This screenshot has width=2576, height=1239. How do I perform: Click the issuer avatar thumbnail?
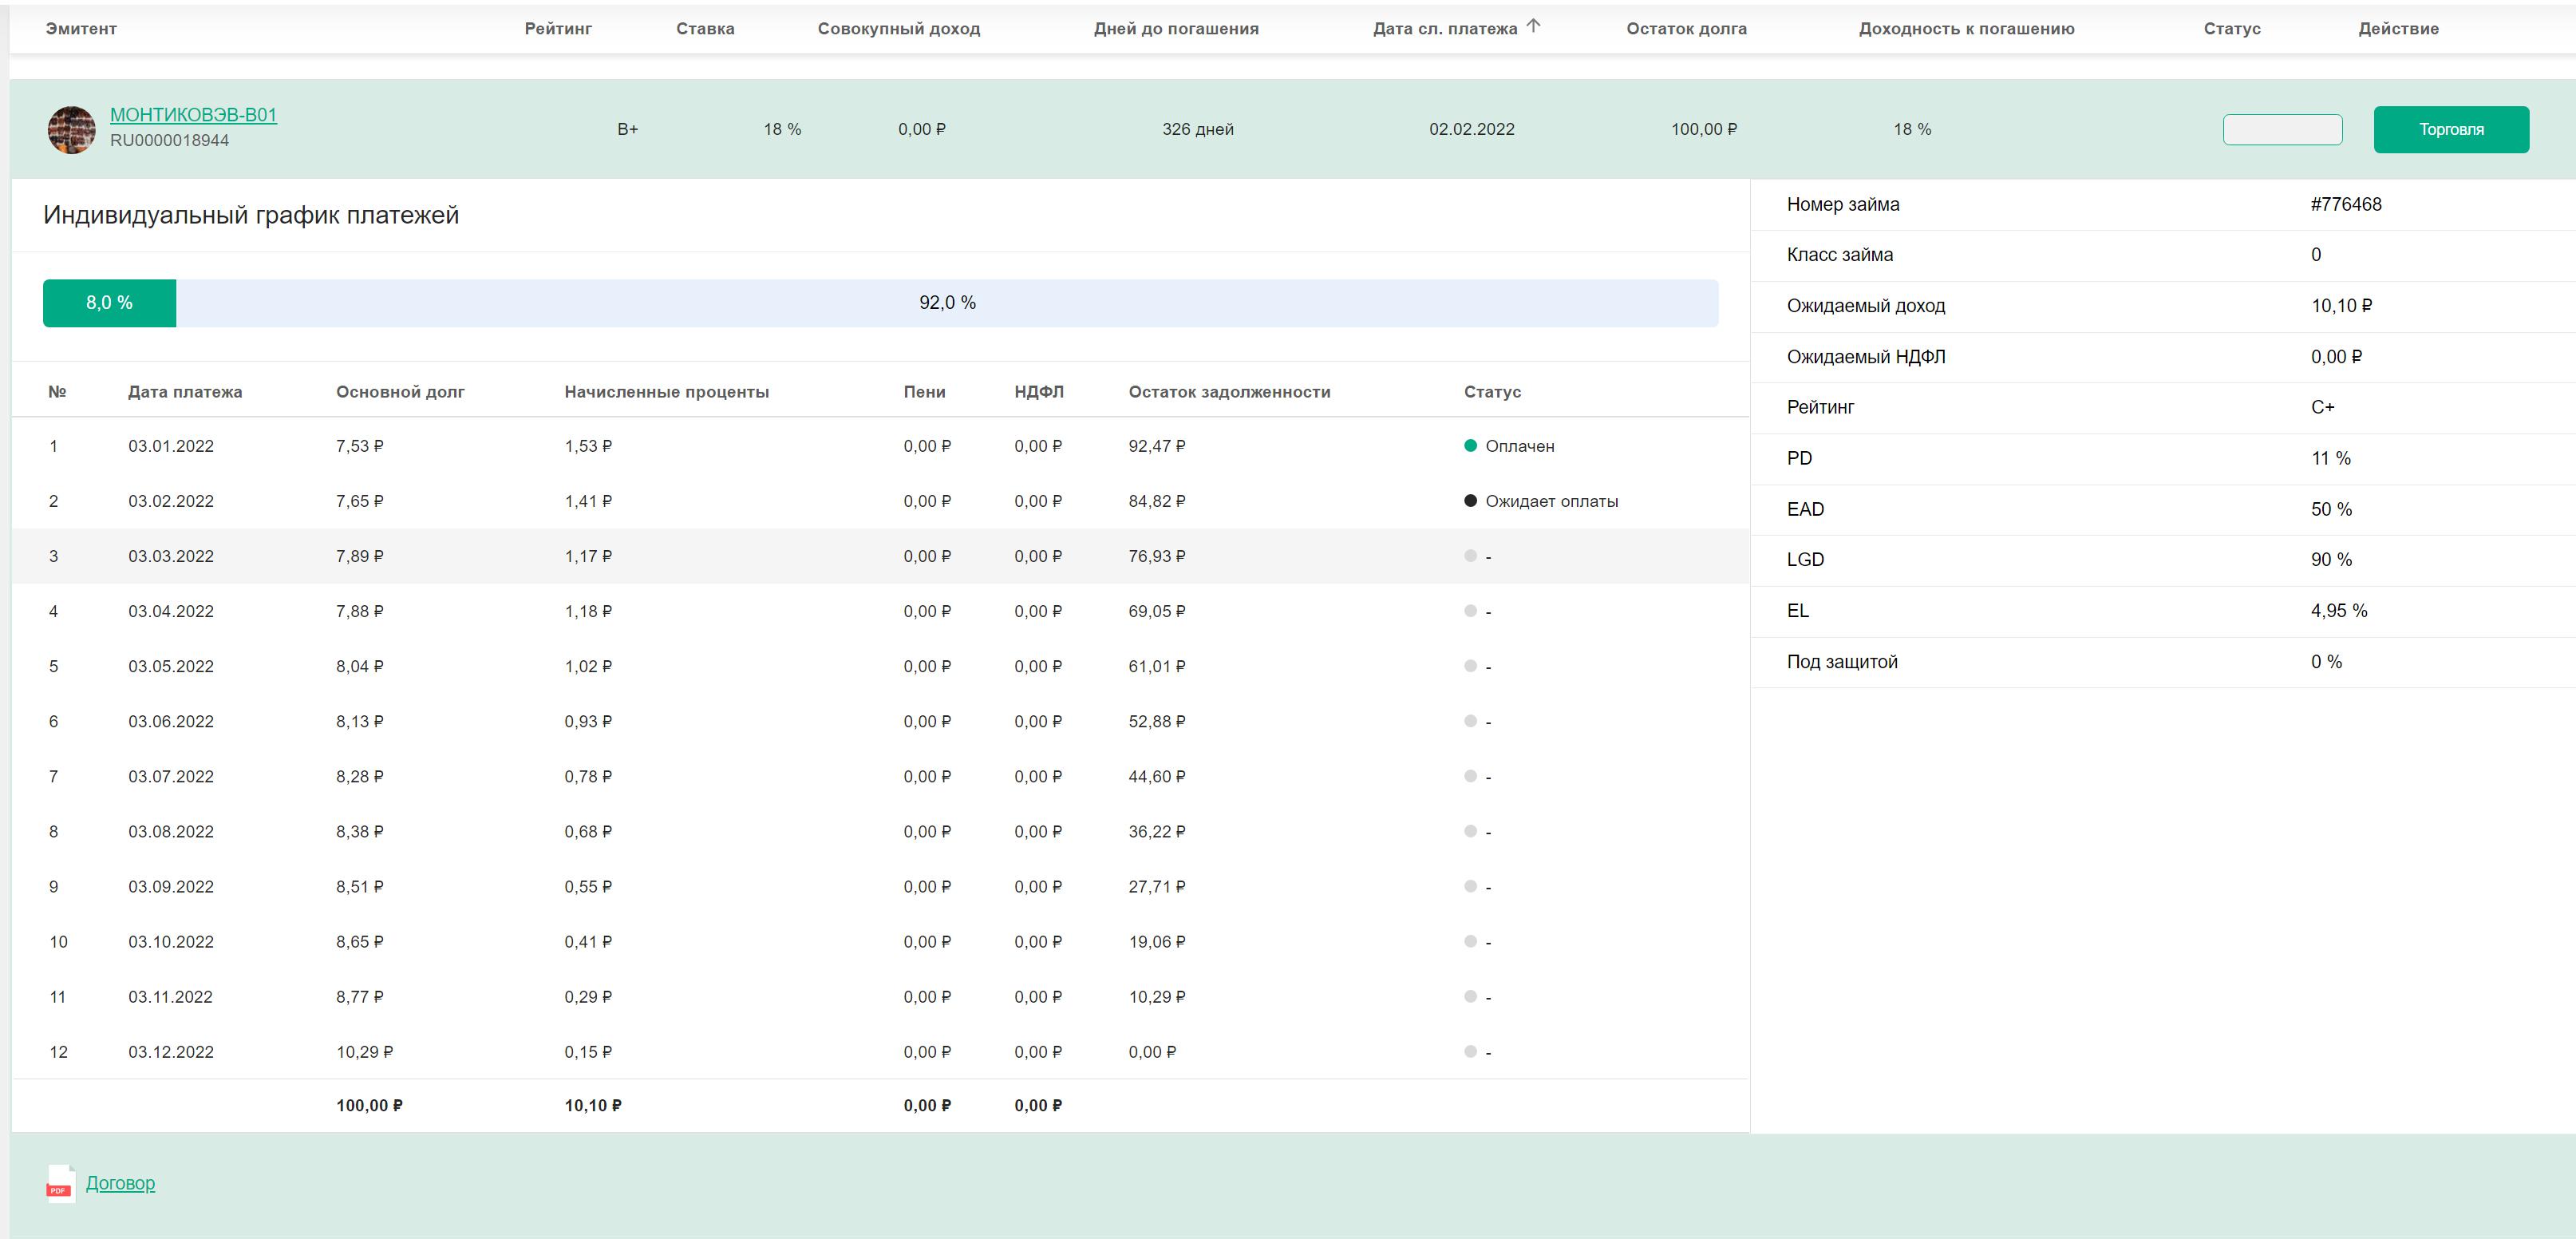tap(72, 130)
